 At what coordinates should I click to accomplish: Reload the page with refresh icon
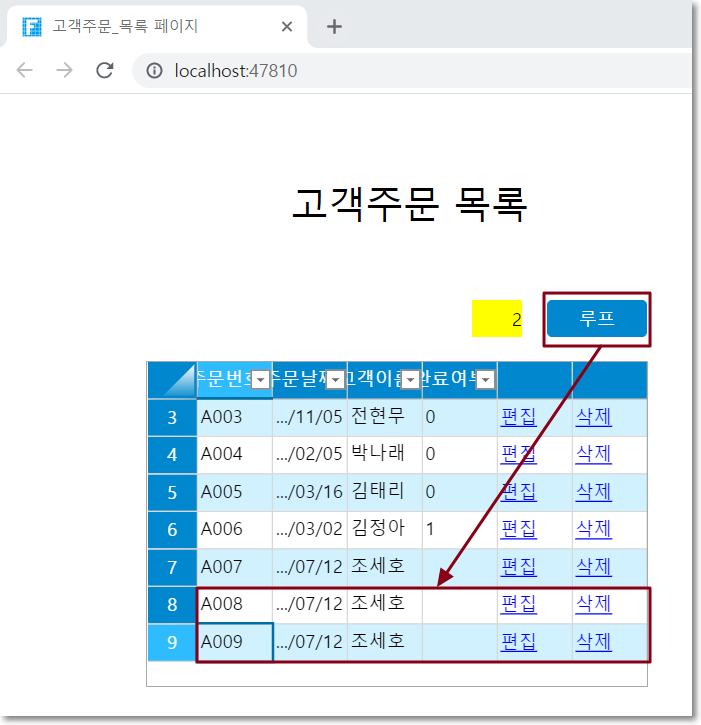point(104,70)
